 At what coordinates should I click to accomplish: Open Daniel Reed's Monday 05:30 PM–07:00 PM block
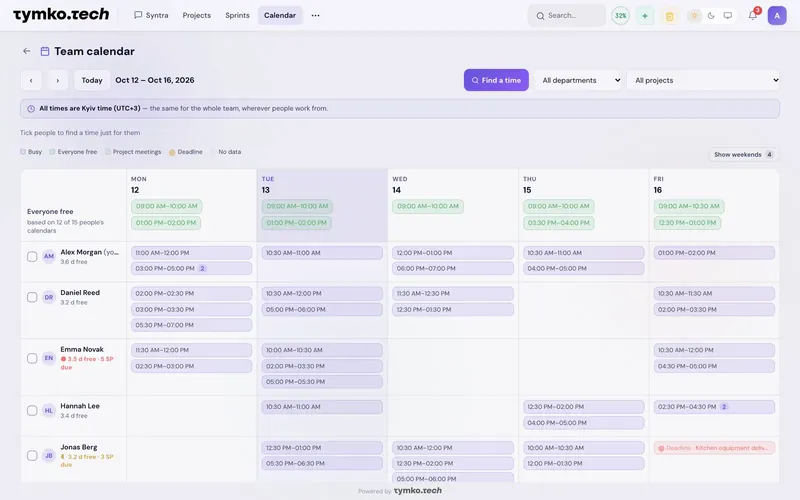(191, 325)
